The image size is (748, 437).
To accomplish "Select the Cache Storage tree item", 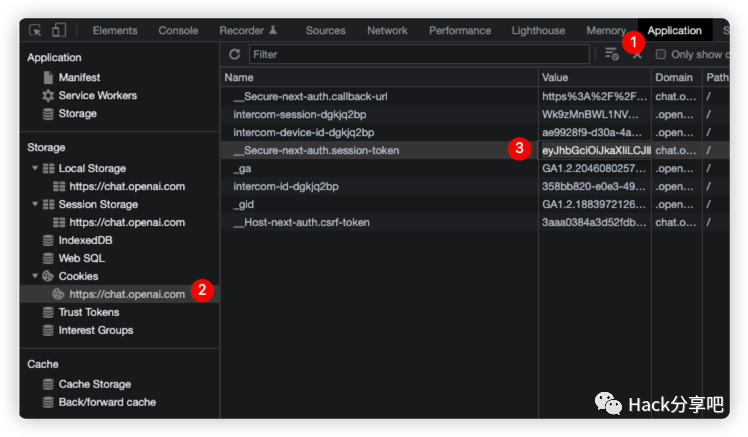I will (94, 384).
